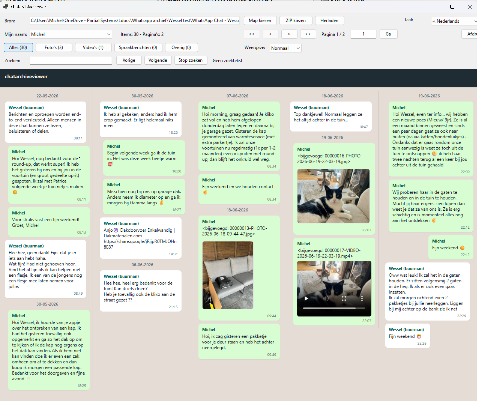Select the Overig filter tab

tap(182, 48)
